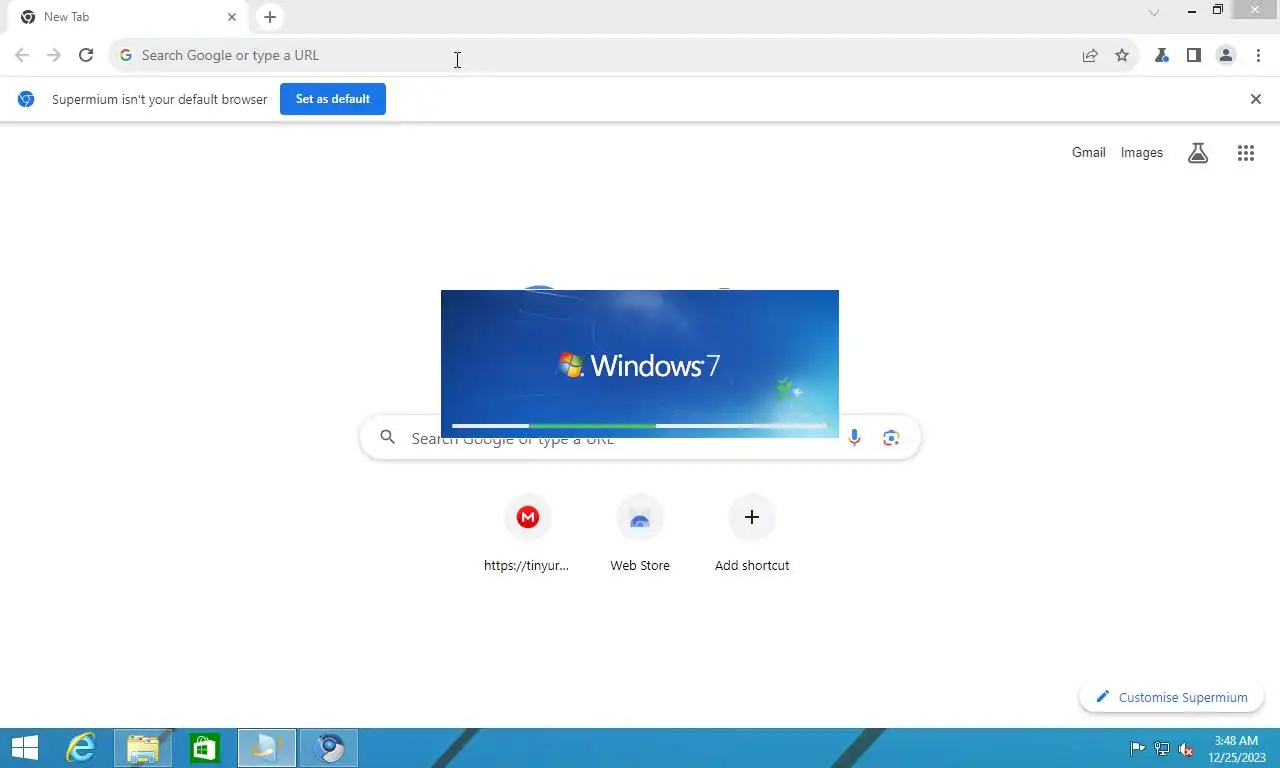Open the tab search chevron

[x=1154, y=13]
